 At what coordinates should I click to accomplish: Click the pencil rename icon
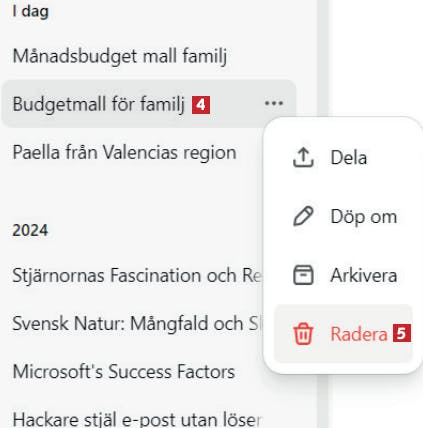(303, 216)
